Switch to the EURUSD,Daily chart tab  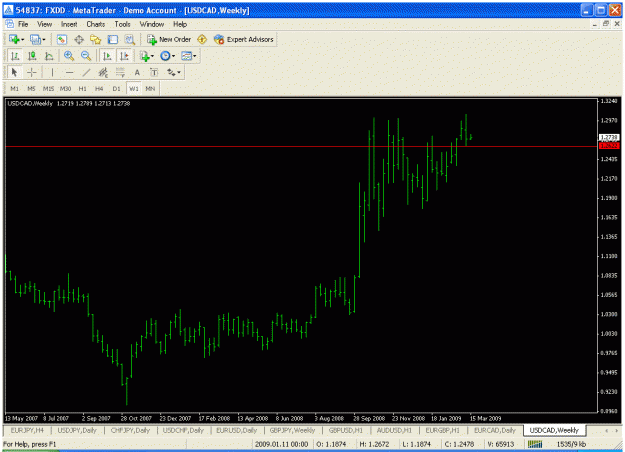(x=236, y=430)
